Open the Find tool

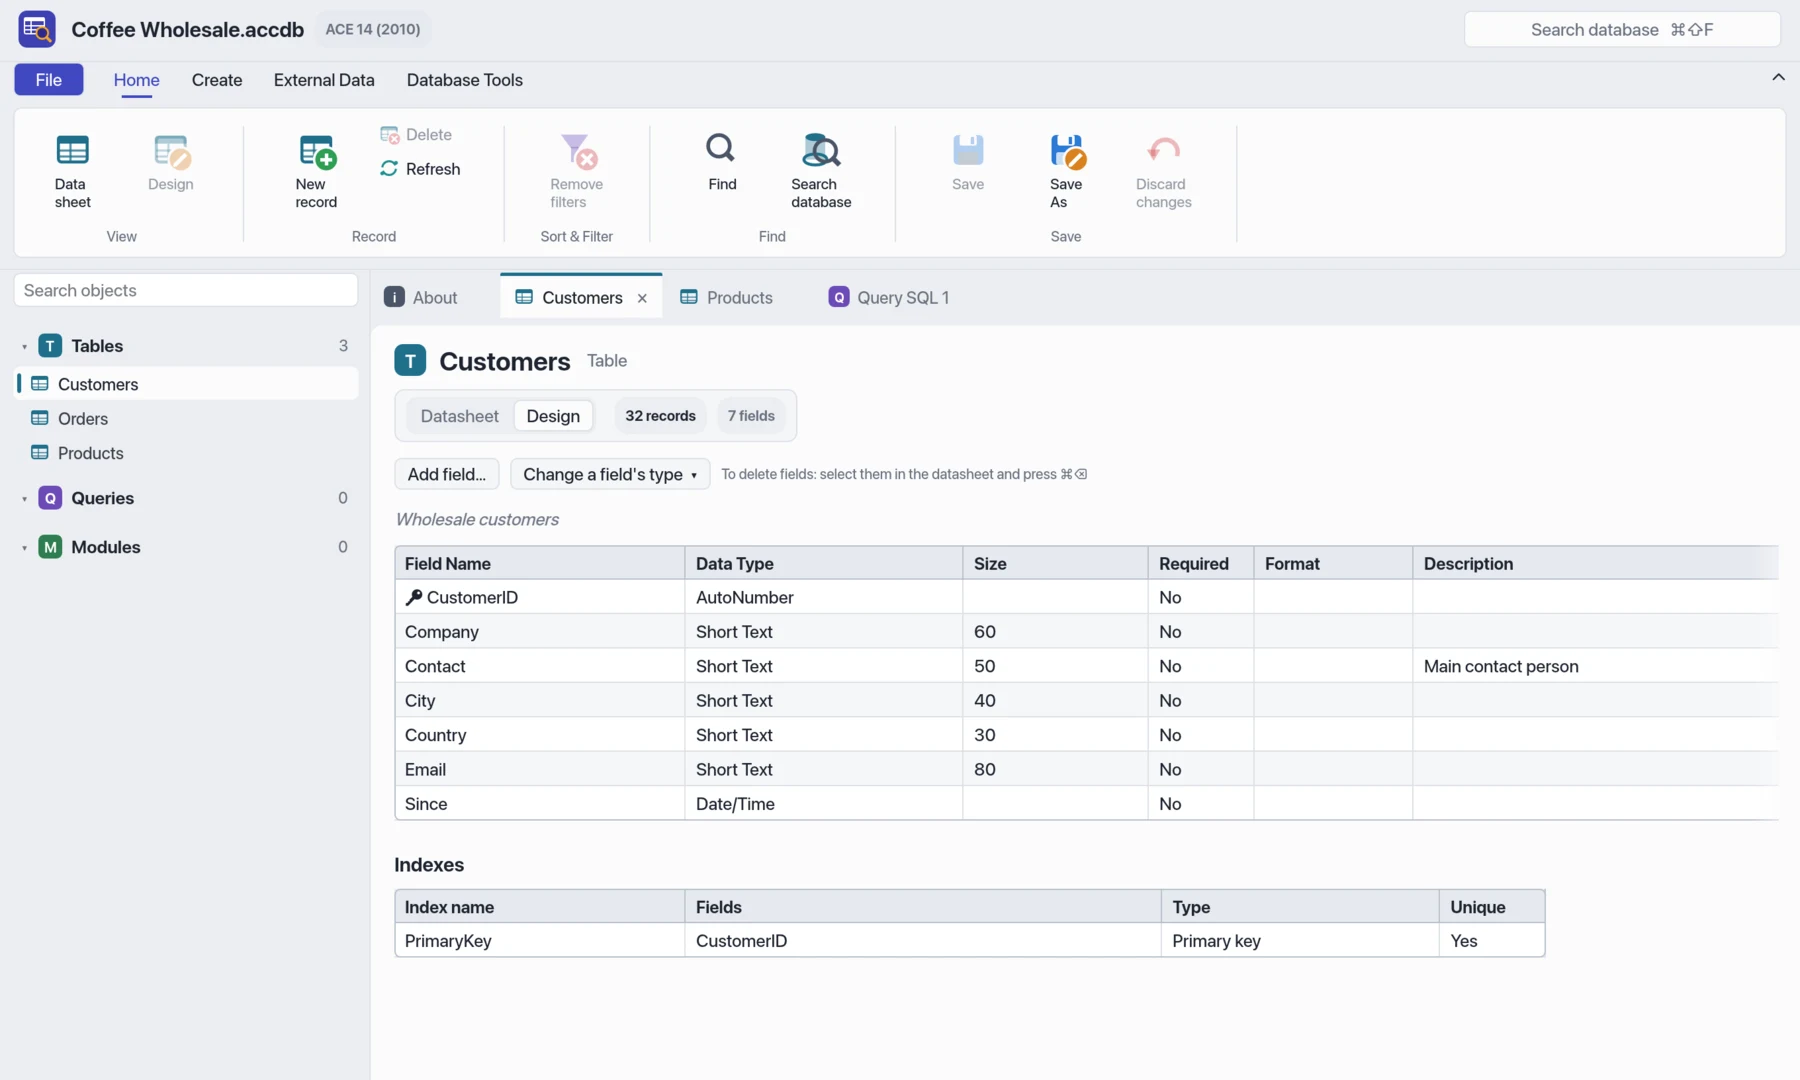[x=721, y=162]
